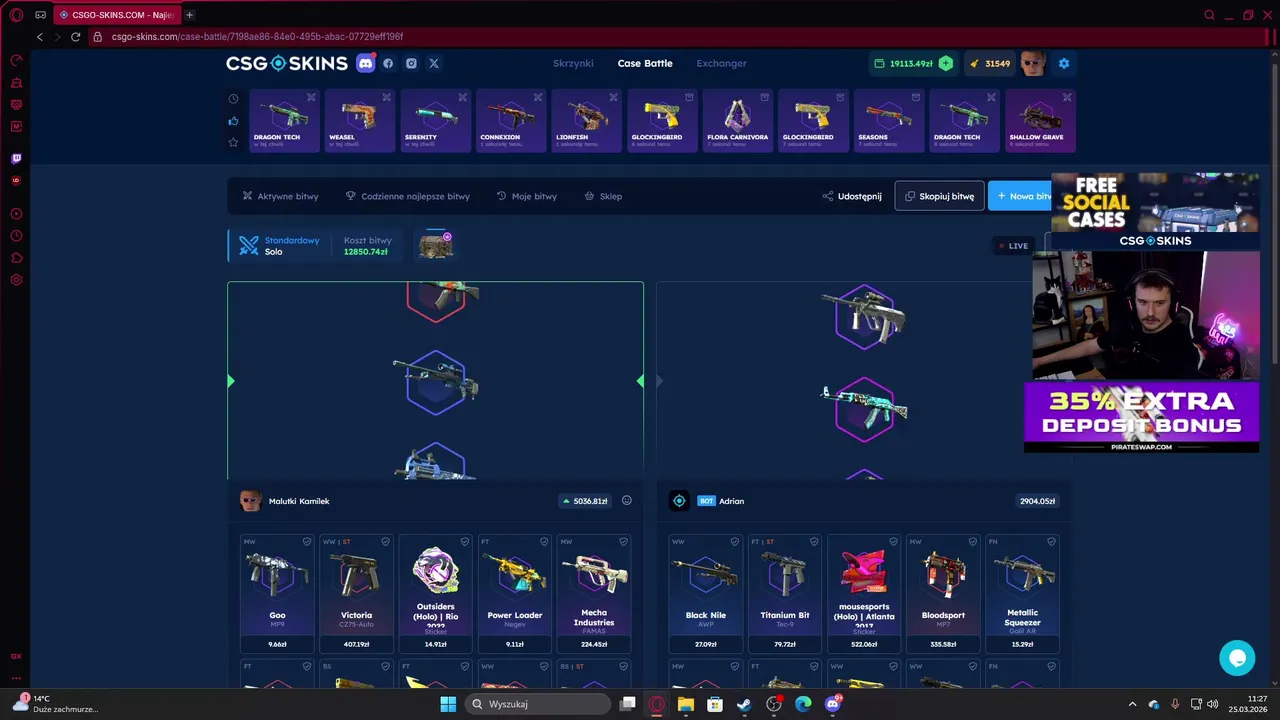Open Microsoft Edge from the taskbar
Image resolution: width=1280 pixels, height=720 pixels.
pos(803,704)
